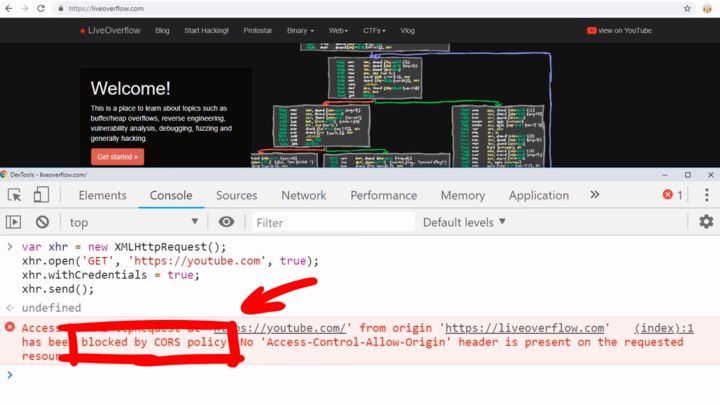720x405 pixels.
Task: Click the console input prompt line
Action: point(360,375)
